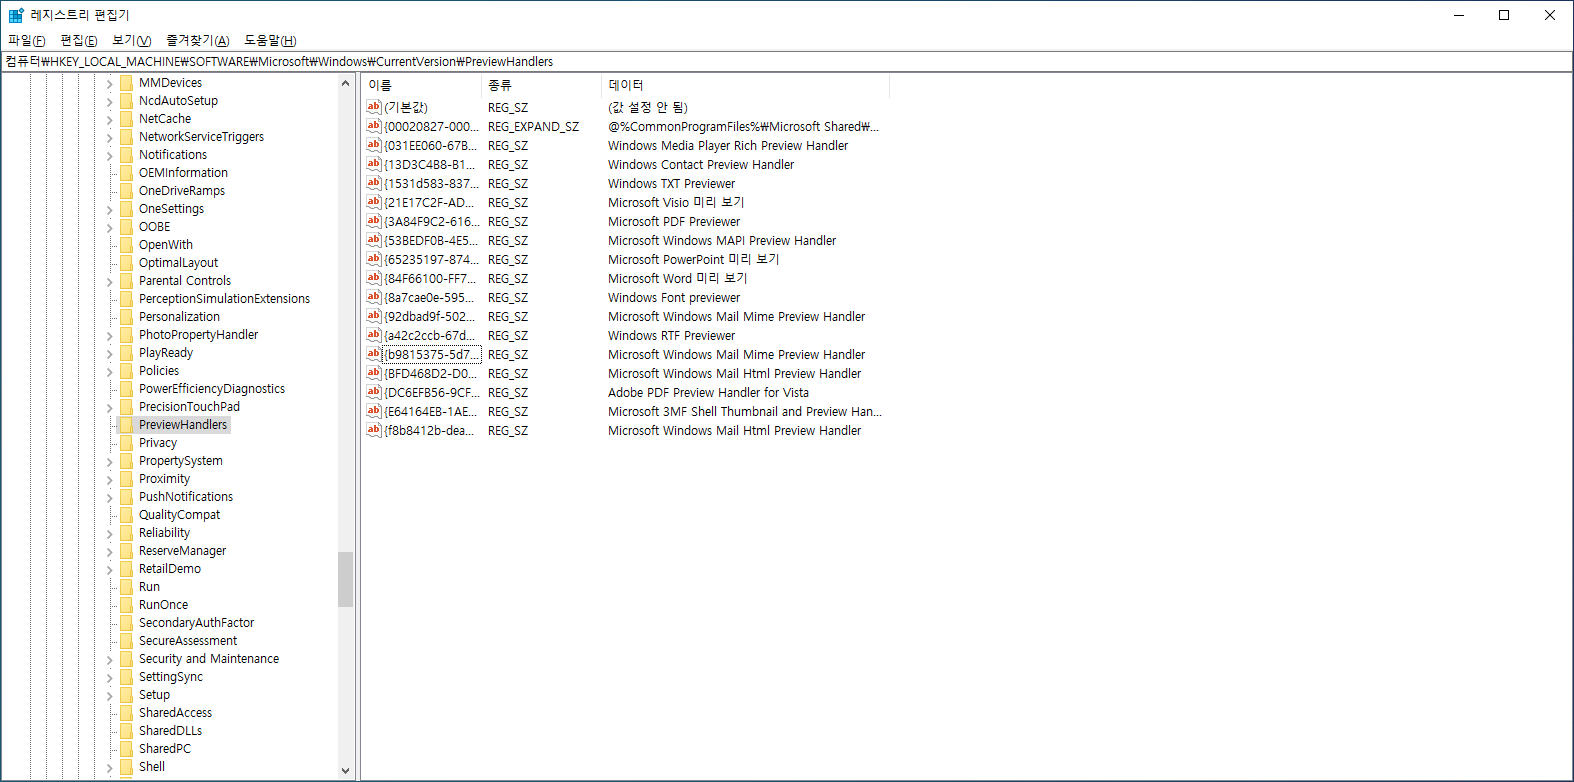Viewport: 1574px width, 782px height.
Task: Click the tree pane vertical scrollbar thumb
Action: coord(346,579)
